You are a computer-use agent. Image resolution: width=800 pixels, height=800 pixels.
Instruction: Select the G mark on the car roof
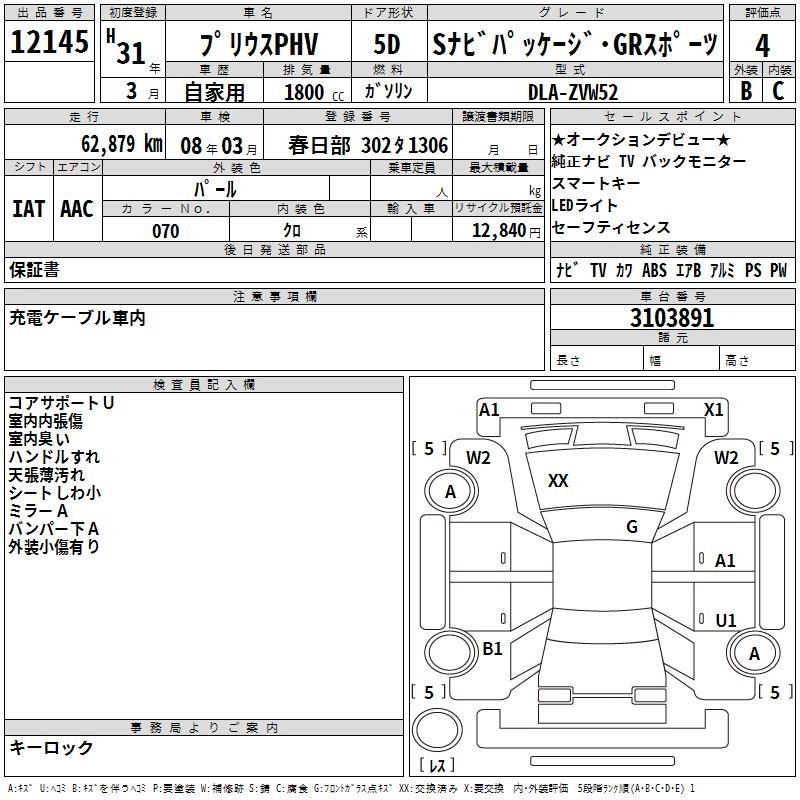pos(632,527)
